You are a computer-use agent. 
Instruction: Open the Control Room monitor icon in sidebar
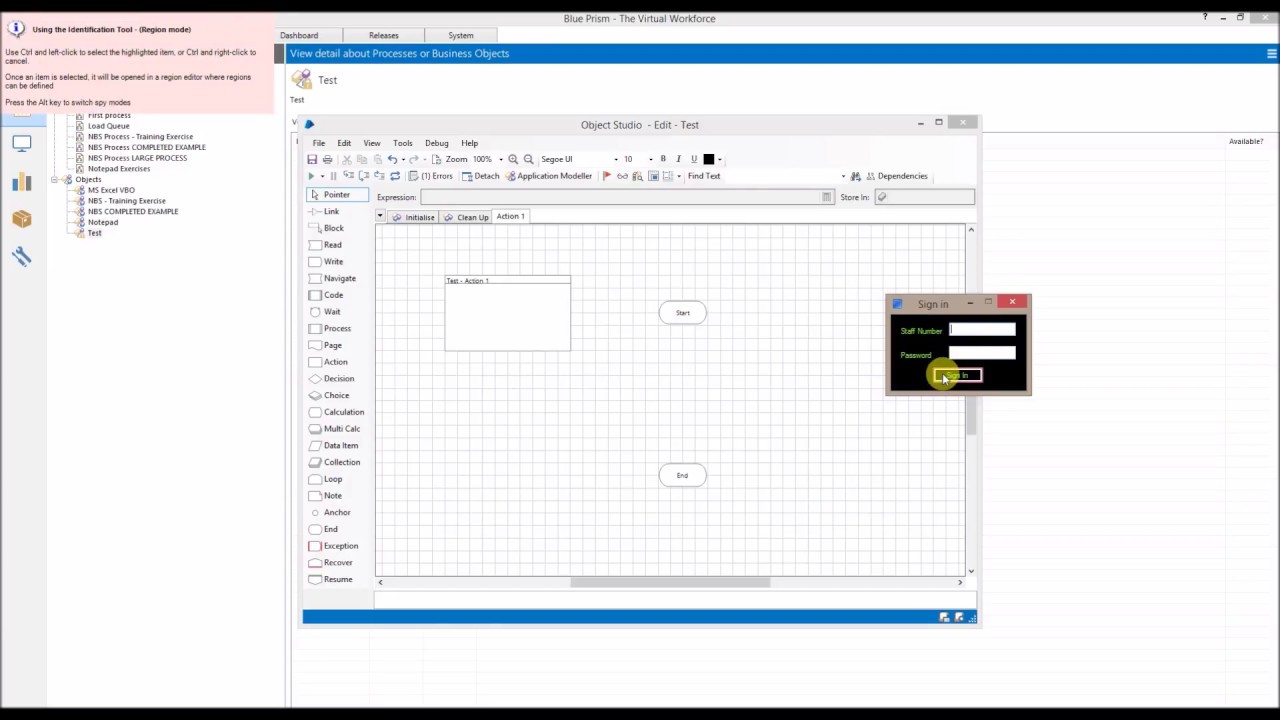tap(21, 144)
